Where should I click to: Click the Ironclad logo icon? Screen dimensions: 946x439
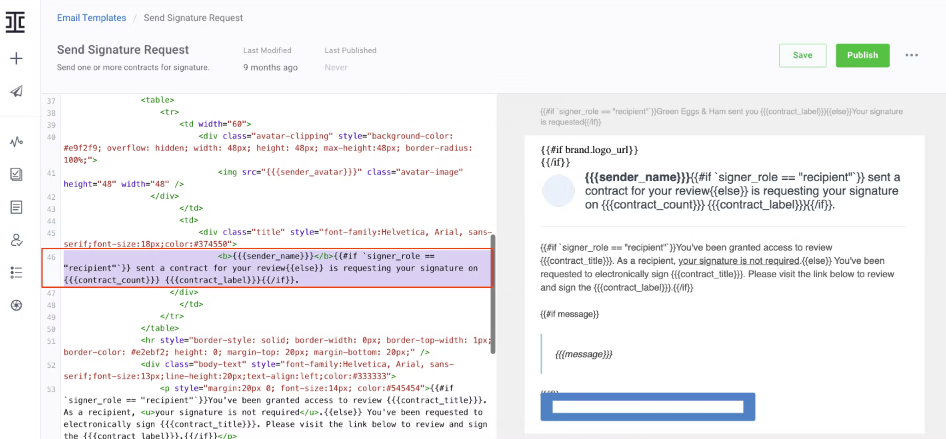[x=16, y=22]
